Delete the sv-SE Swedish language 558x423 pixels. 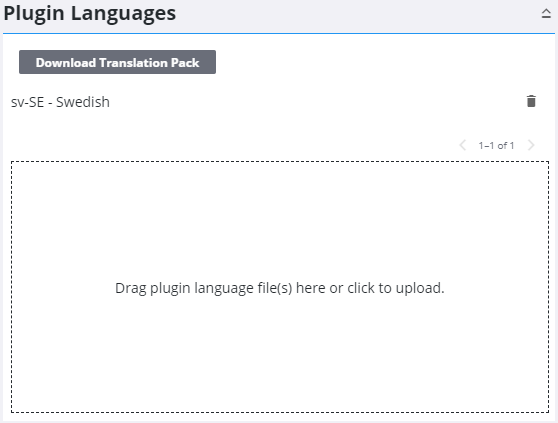[531, 101]
